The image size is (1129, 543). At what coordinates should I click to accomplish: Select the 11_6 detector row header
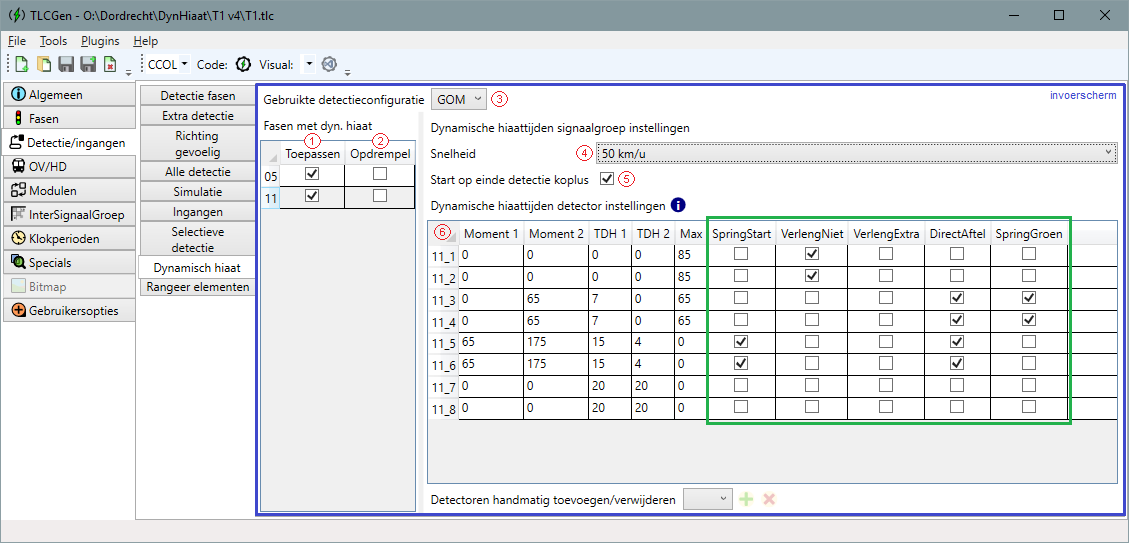coord(444,364)
